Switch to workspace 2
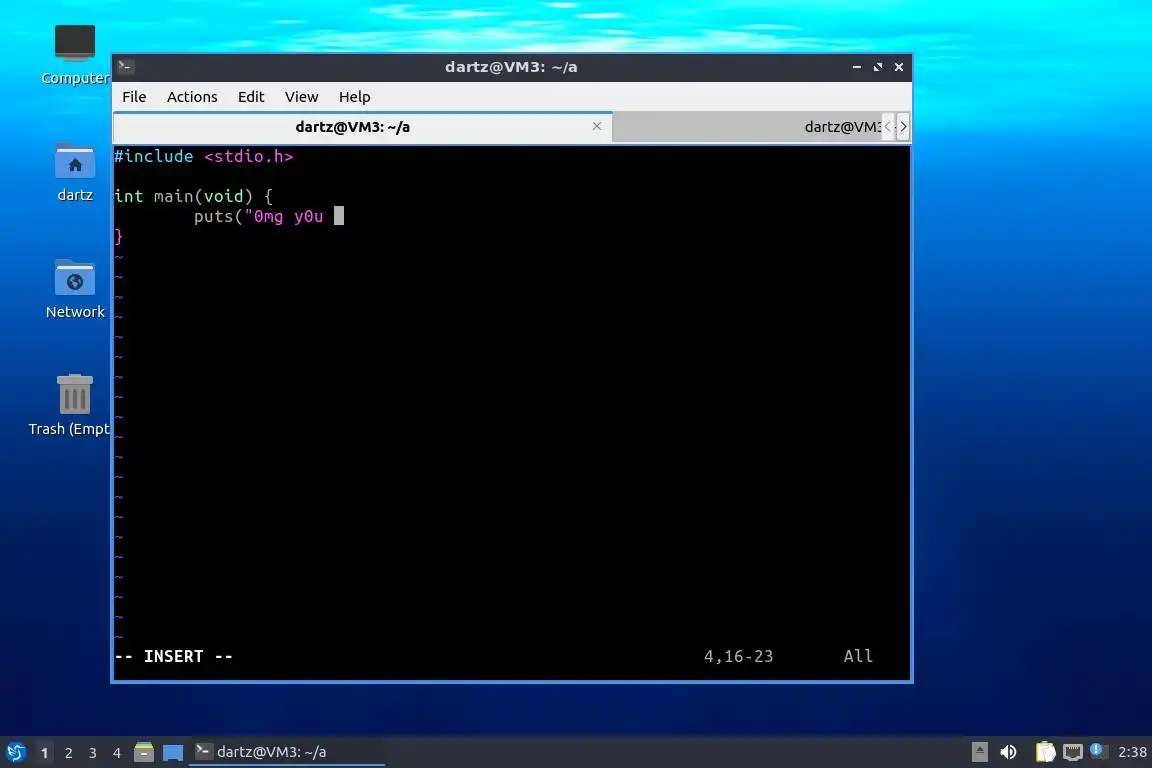This screenshot has width=1152, height=768. pos(68,753)
